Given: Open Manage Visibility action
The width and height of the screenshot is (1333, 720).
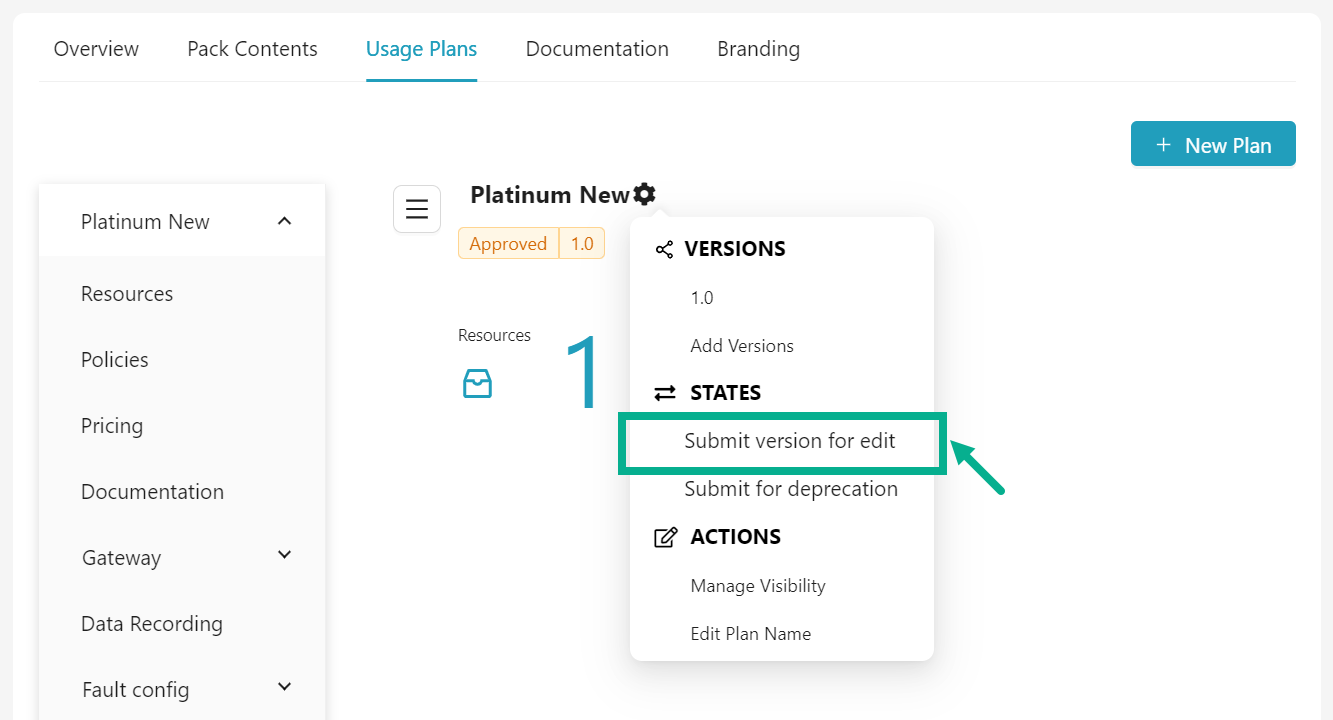Looking at the screenshot, I should click(x=757, y=586).
